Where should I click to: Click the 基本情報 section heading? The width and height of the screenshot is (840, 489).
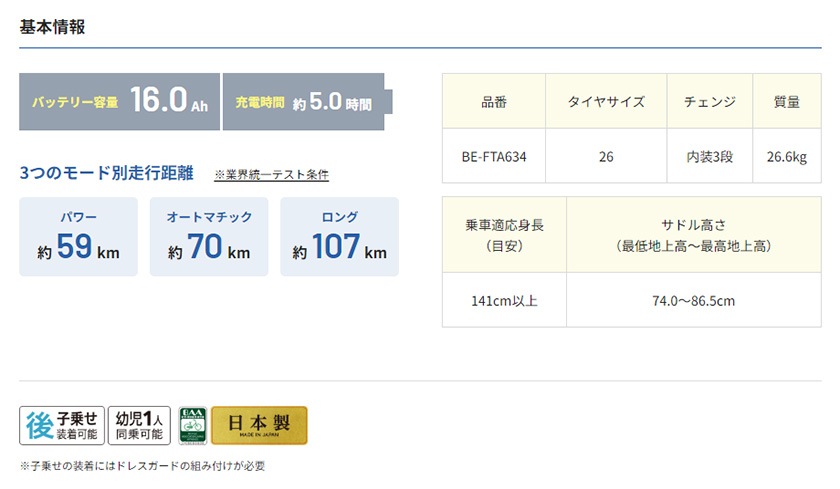[52, 27]
